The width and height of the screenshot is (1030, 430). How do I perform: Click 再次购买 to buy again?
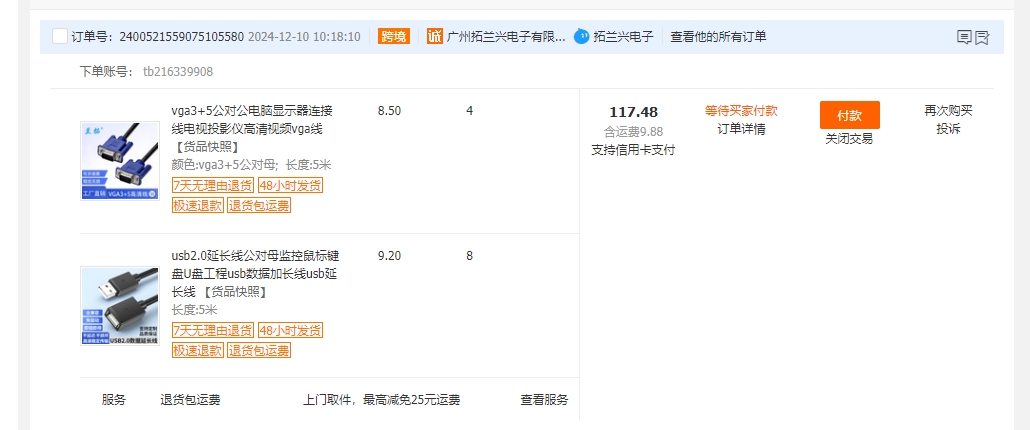coord(948,111)
